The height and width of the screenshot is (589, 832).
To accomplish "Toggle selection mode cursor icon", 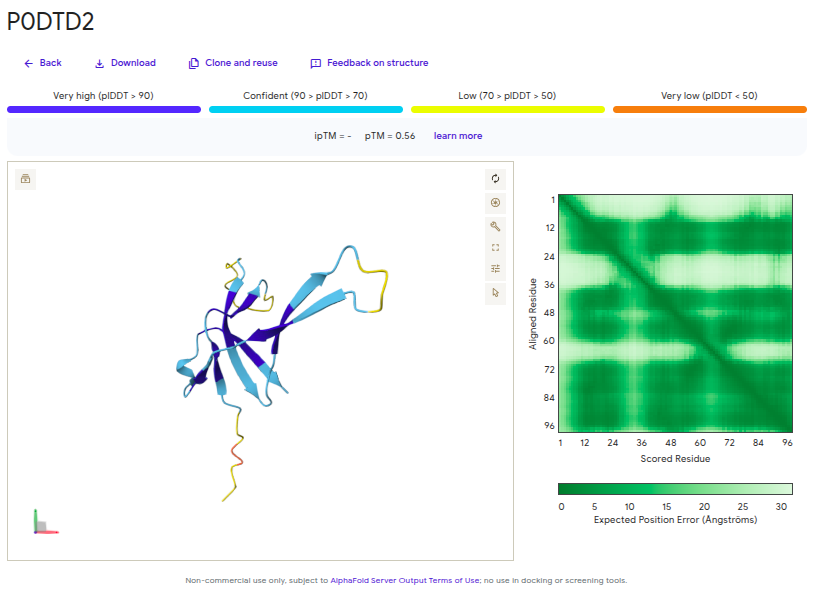I will tap(495, 292).
